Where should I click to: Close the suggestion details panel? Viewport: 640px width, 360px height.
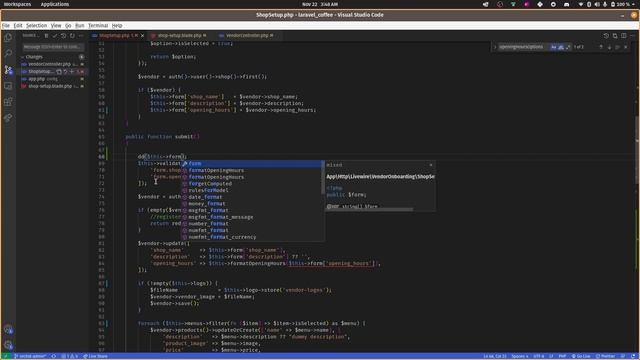431,165
